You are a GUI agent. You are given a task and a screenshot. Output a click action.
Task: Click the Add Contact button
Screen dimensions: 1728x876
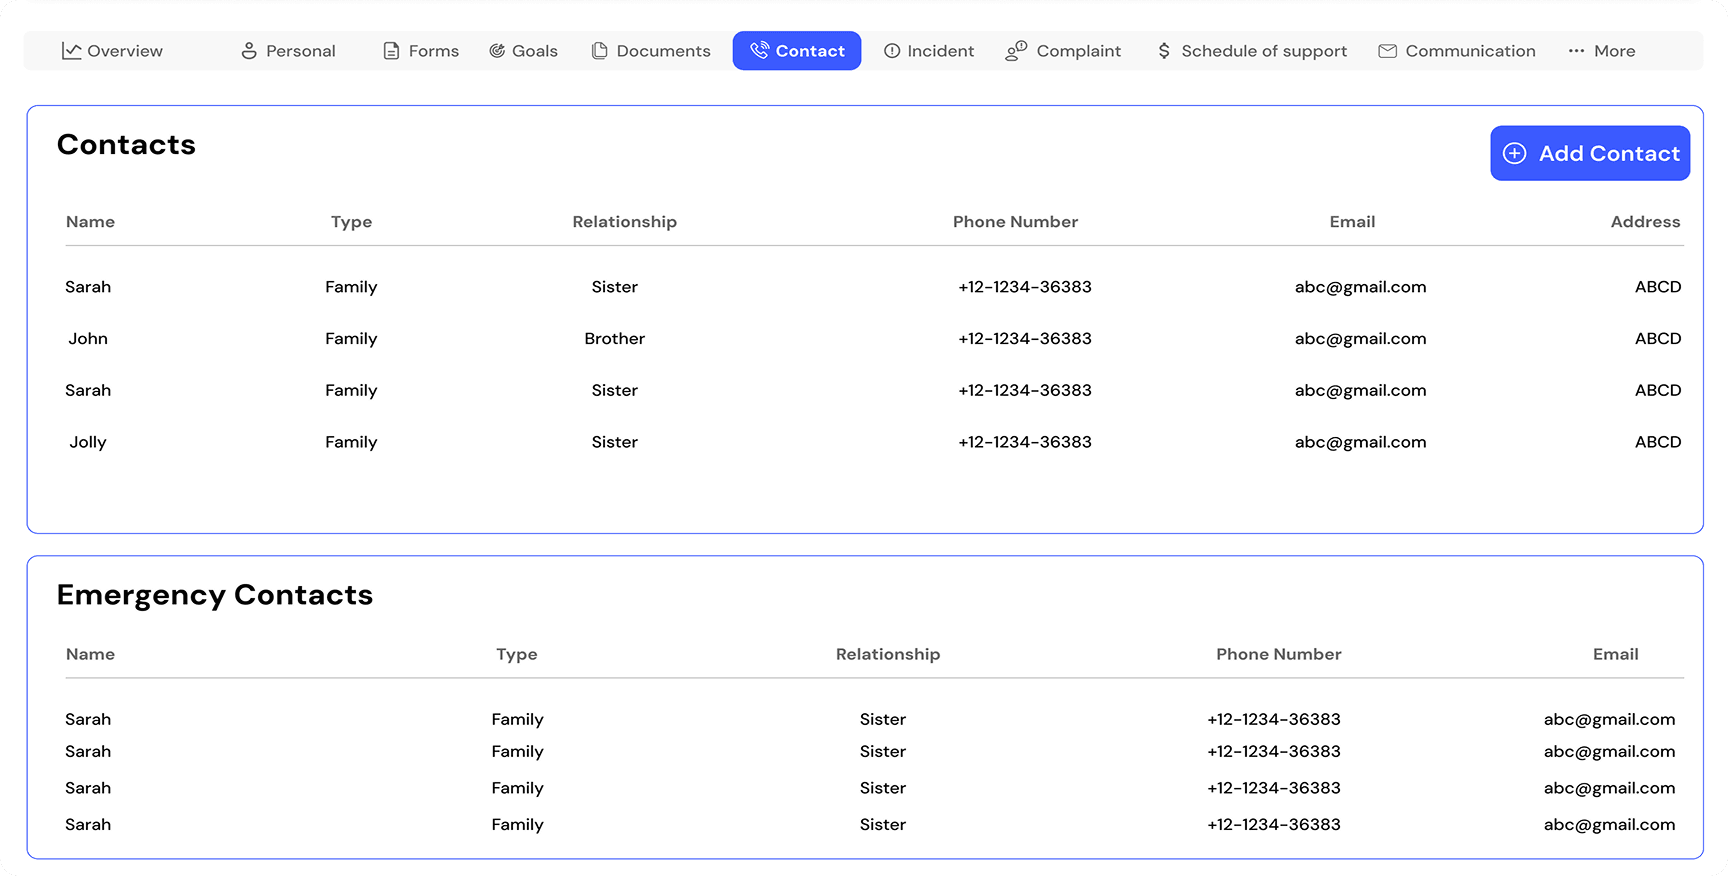[1590, 153]
